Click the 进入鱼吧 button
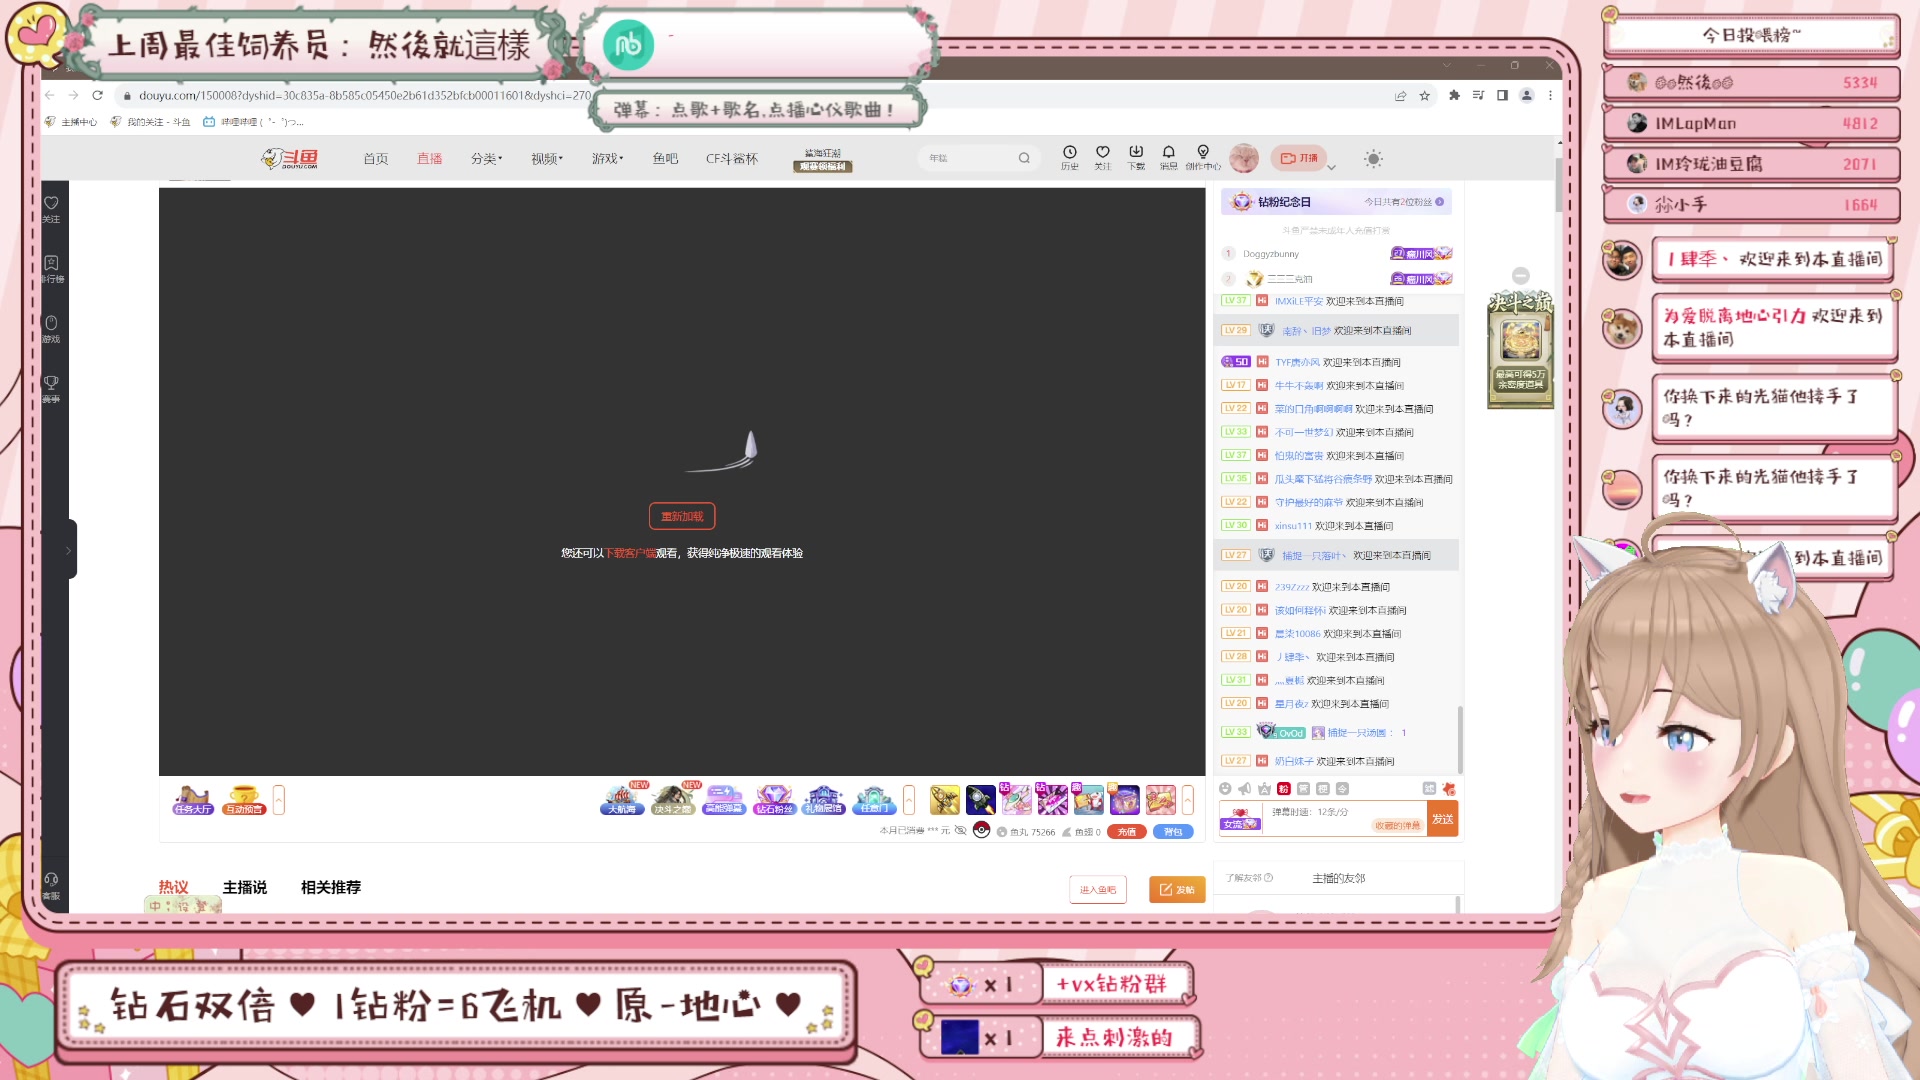 click(x=1098, y=889)
